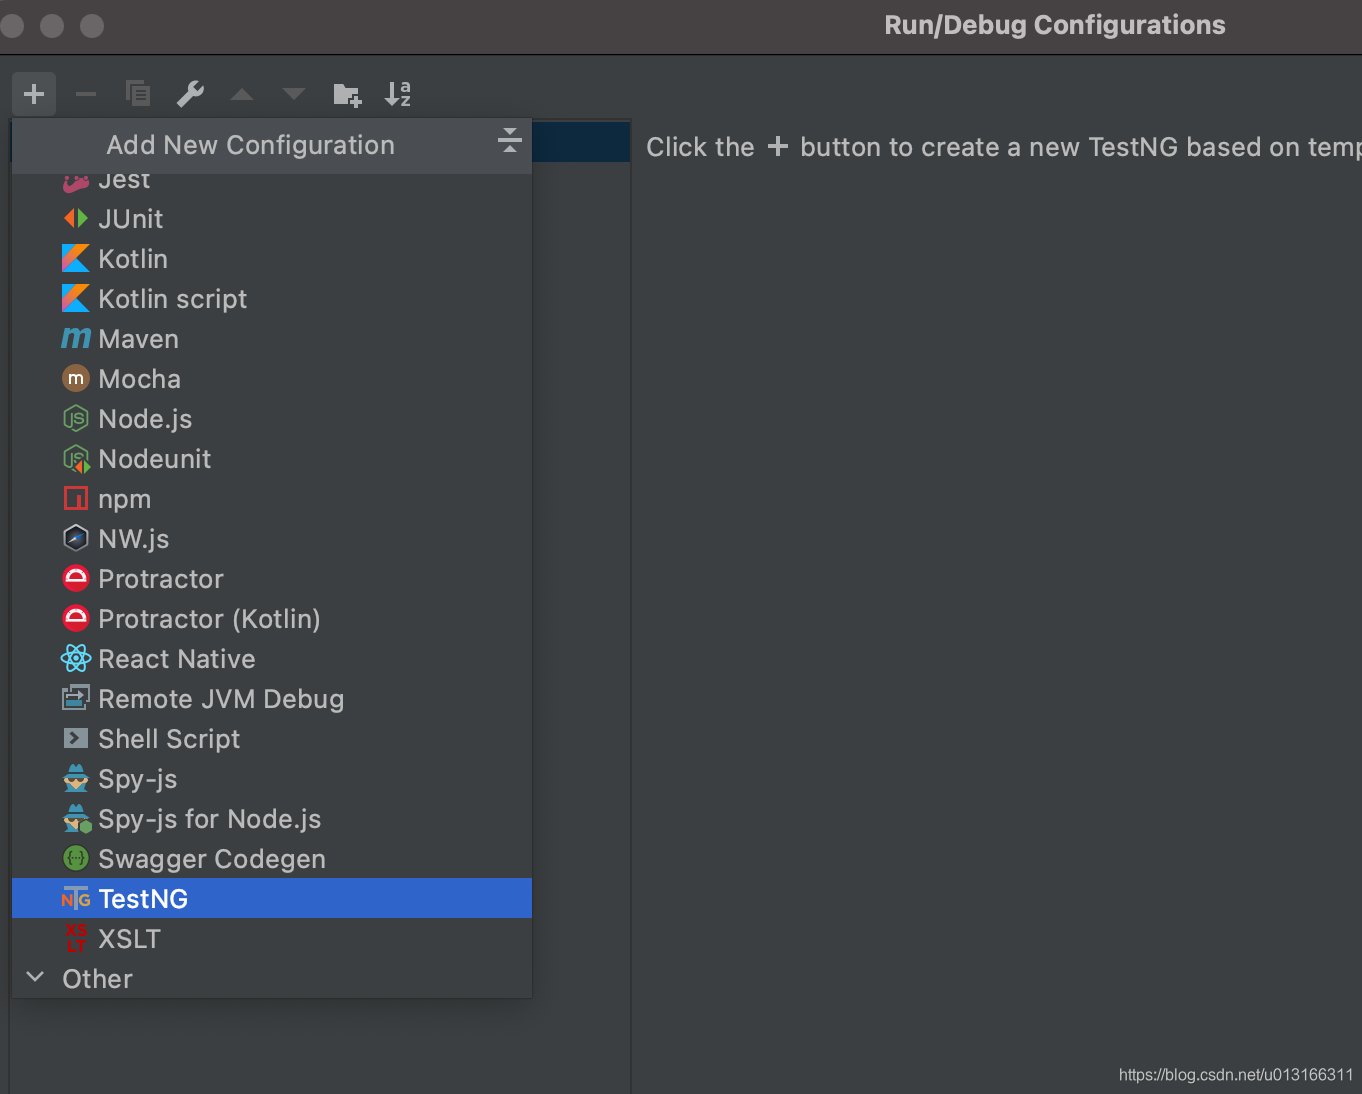
Task: Select the highlighted TestNG entry
Action: [x=272, y=898]
